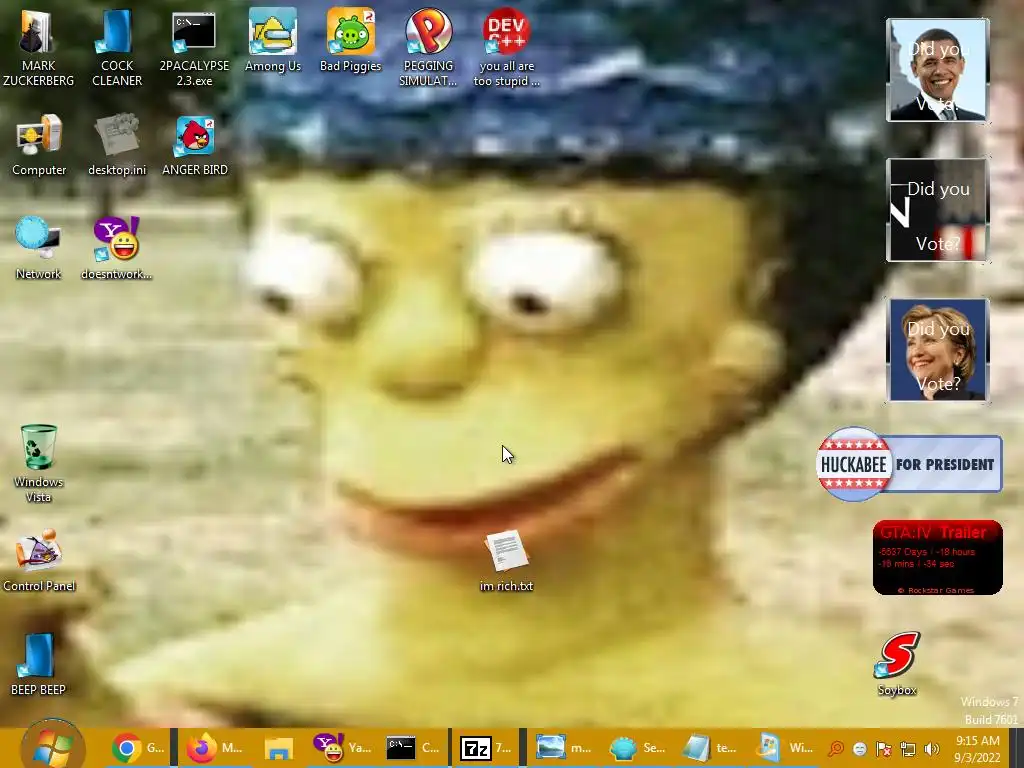Click the Huckabee For President gadget
Screen dimensions: 1024x768
pos(909,464)
